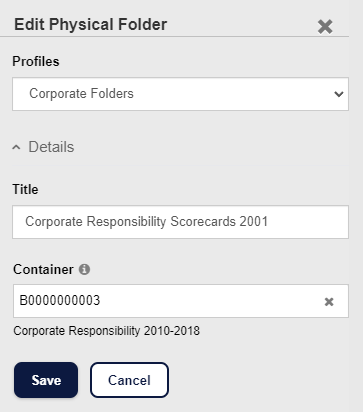
Task: Focus the Title input field
Action: point(180,222)
